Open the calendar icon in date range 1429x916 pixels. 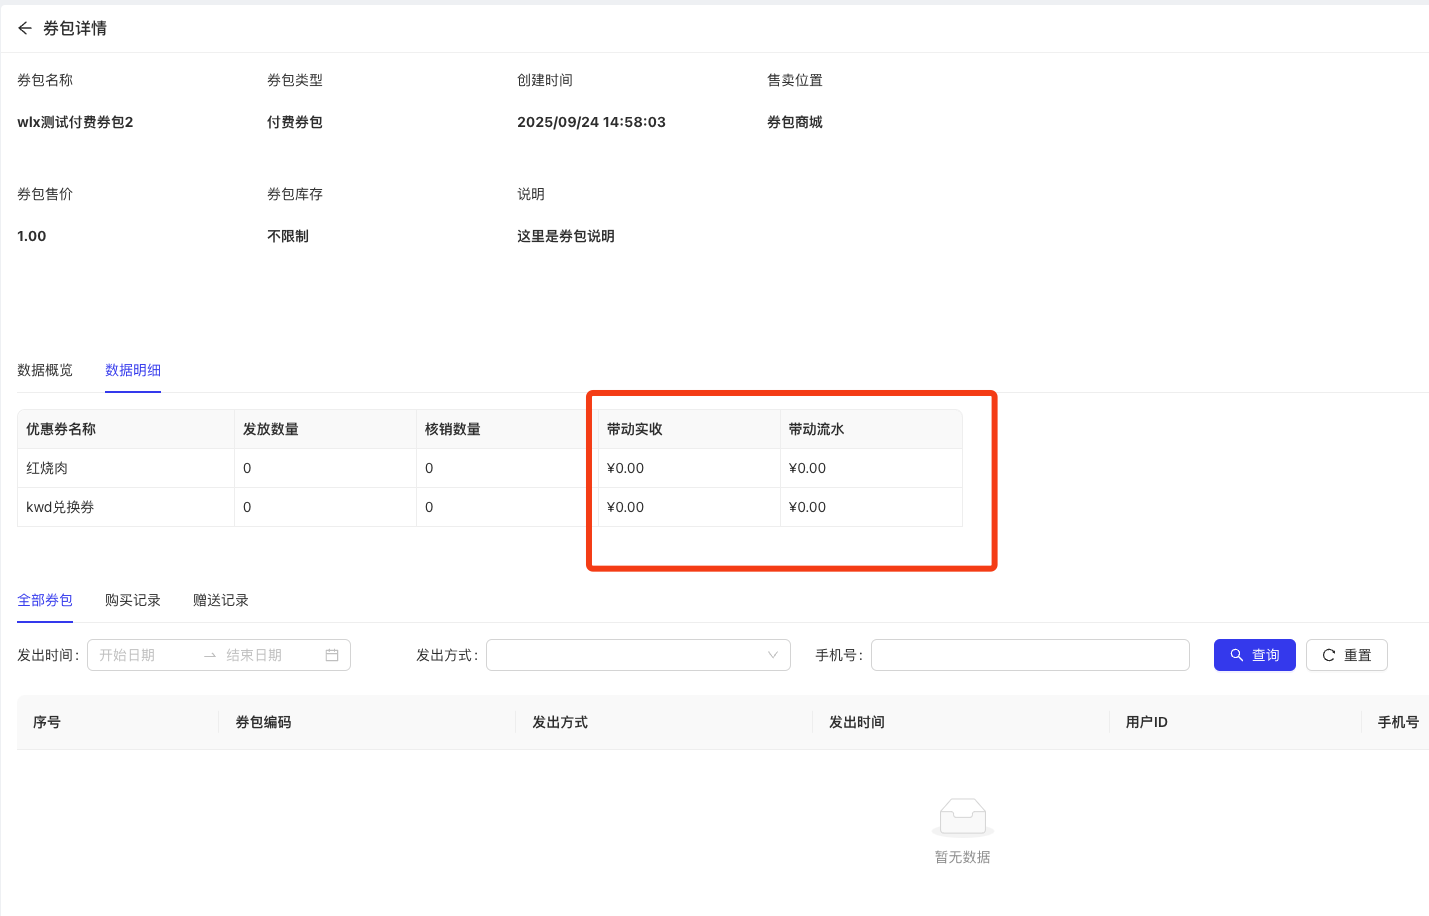click(332, 655)
